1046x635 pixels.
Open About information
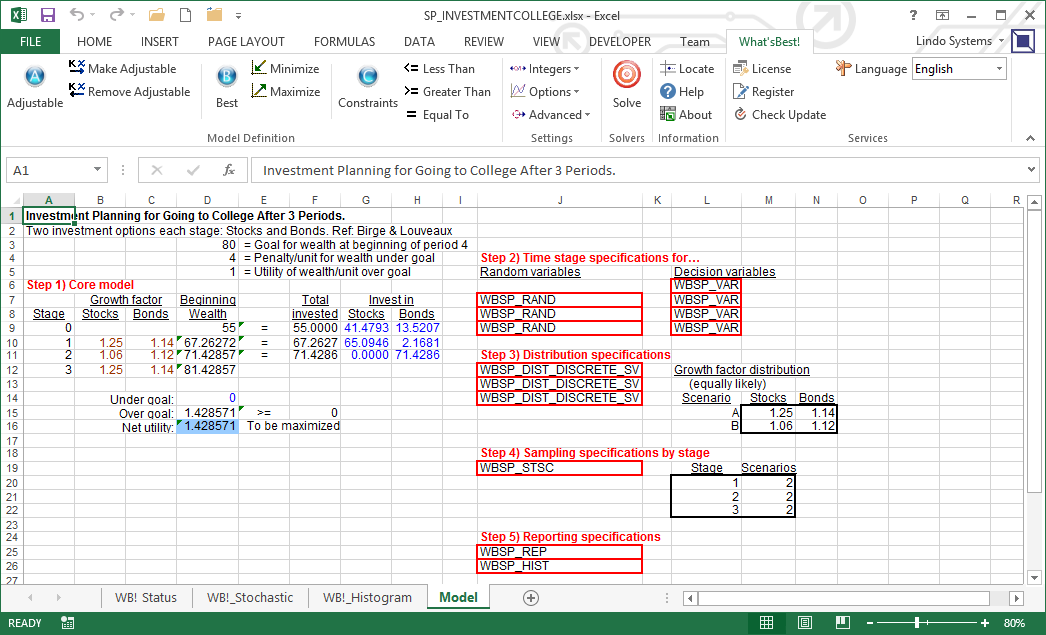coord(686,115)
